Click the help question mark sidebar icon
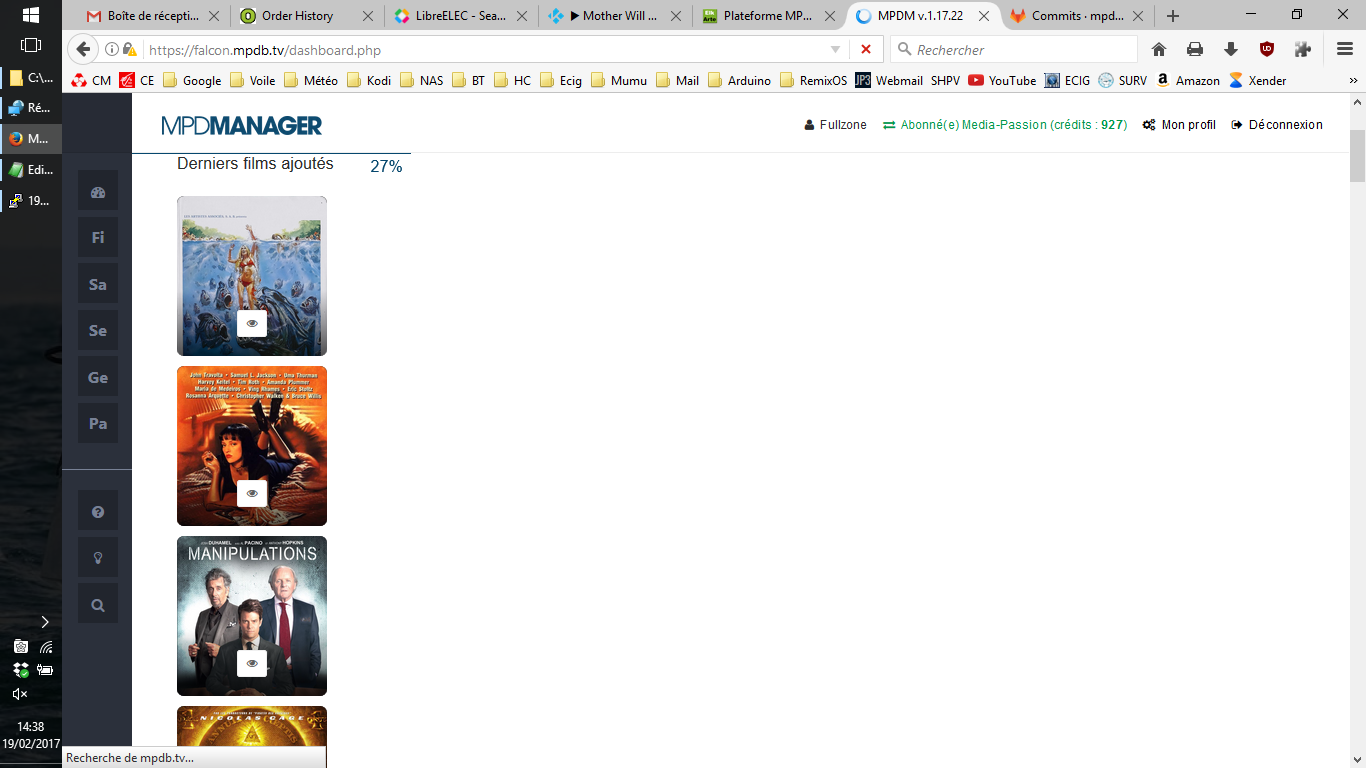The image size is (1366, 768). click(98, 512)
